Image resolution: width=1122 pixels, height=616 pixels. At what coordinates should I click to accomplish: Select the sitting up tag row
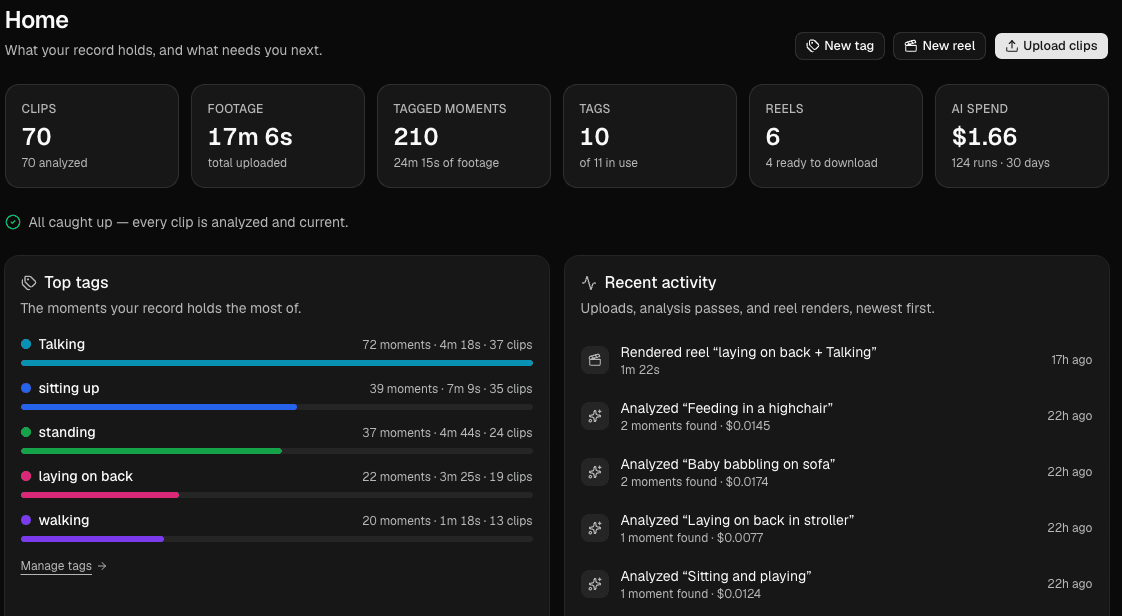coord(277,398)
